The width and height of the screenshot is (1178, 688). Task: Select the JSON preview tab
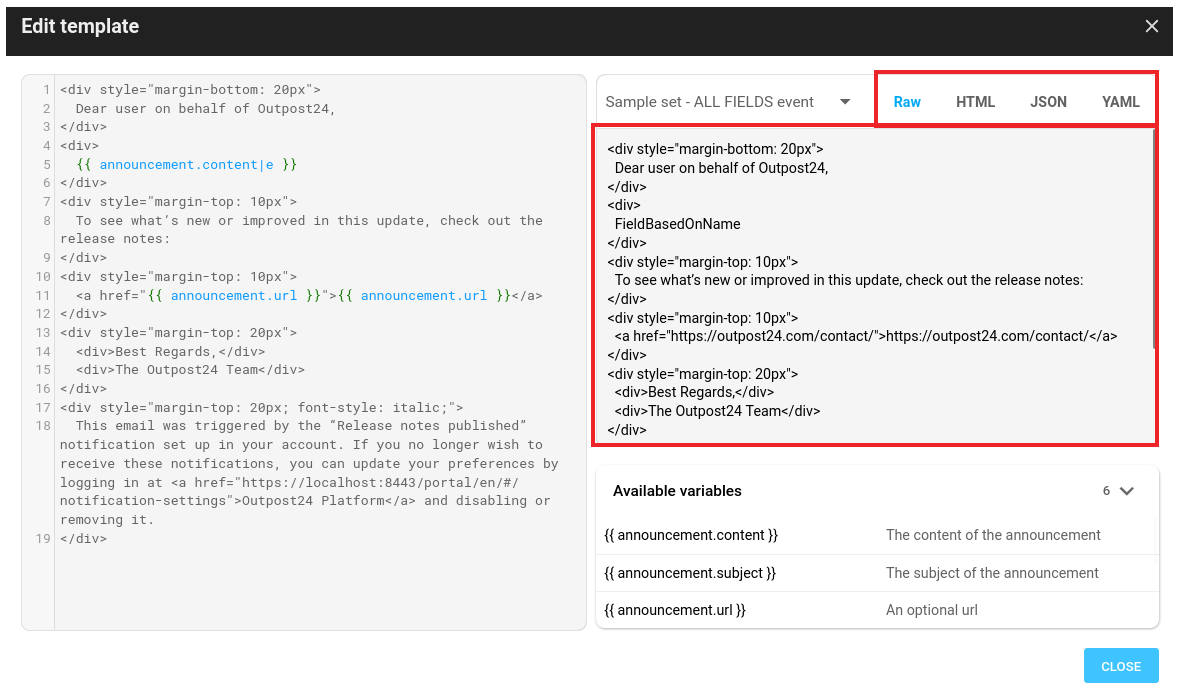(1048, 102)
